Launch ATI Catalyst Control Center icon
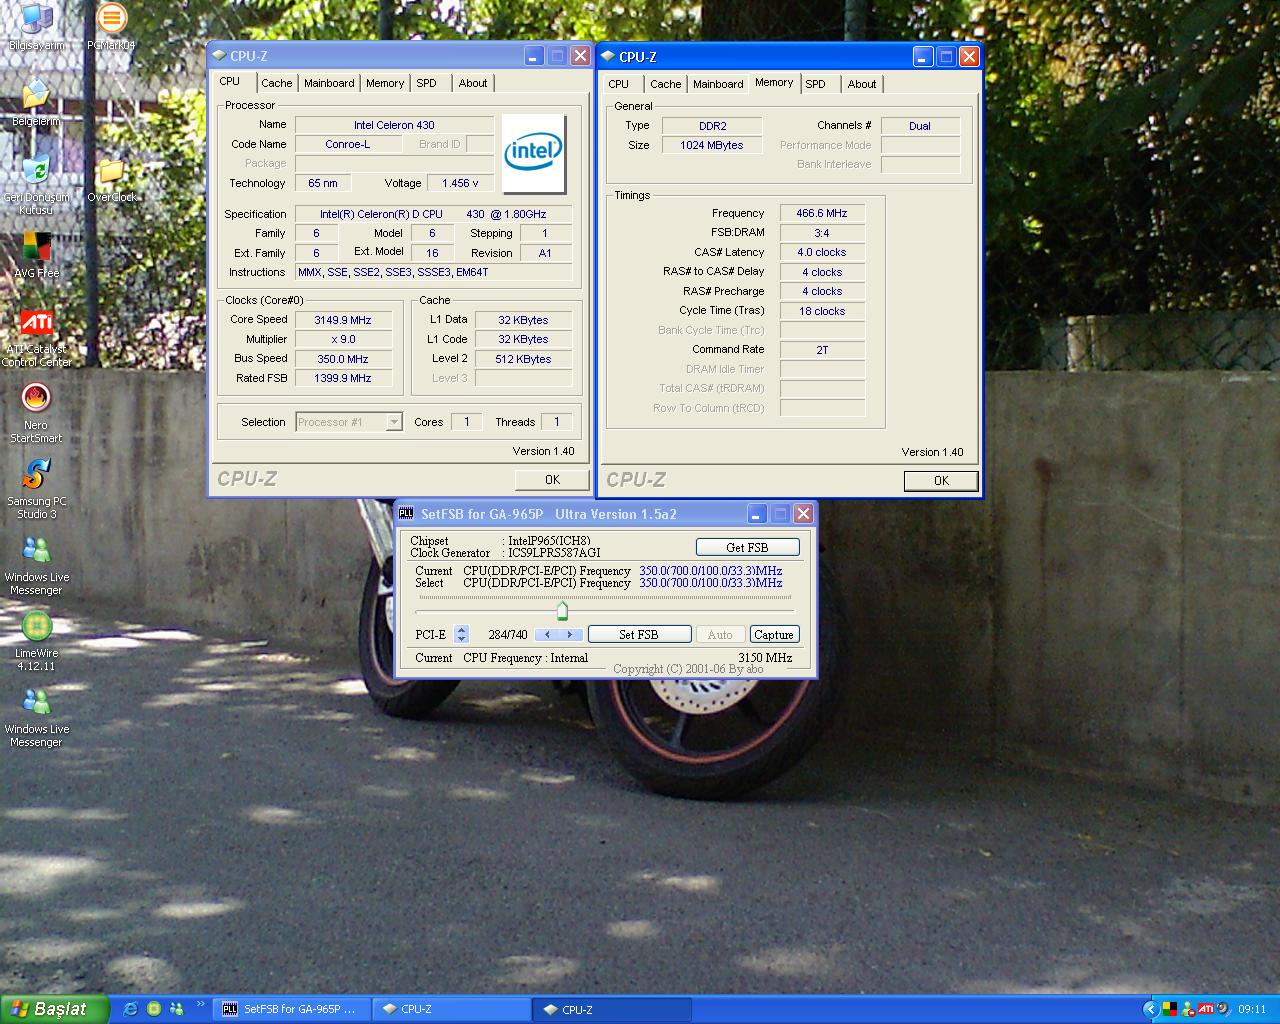Viewport: 1280px width, 1024px height. point(36,338)
